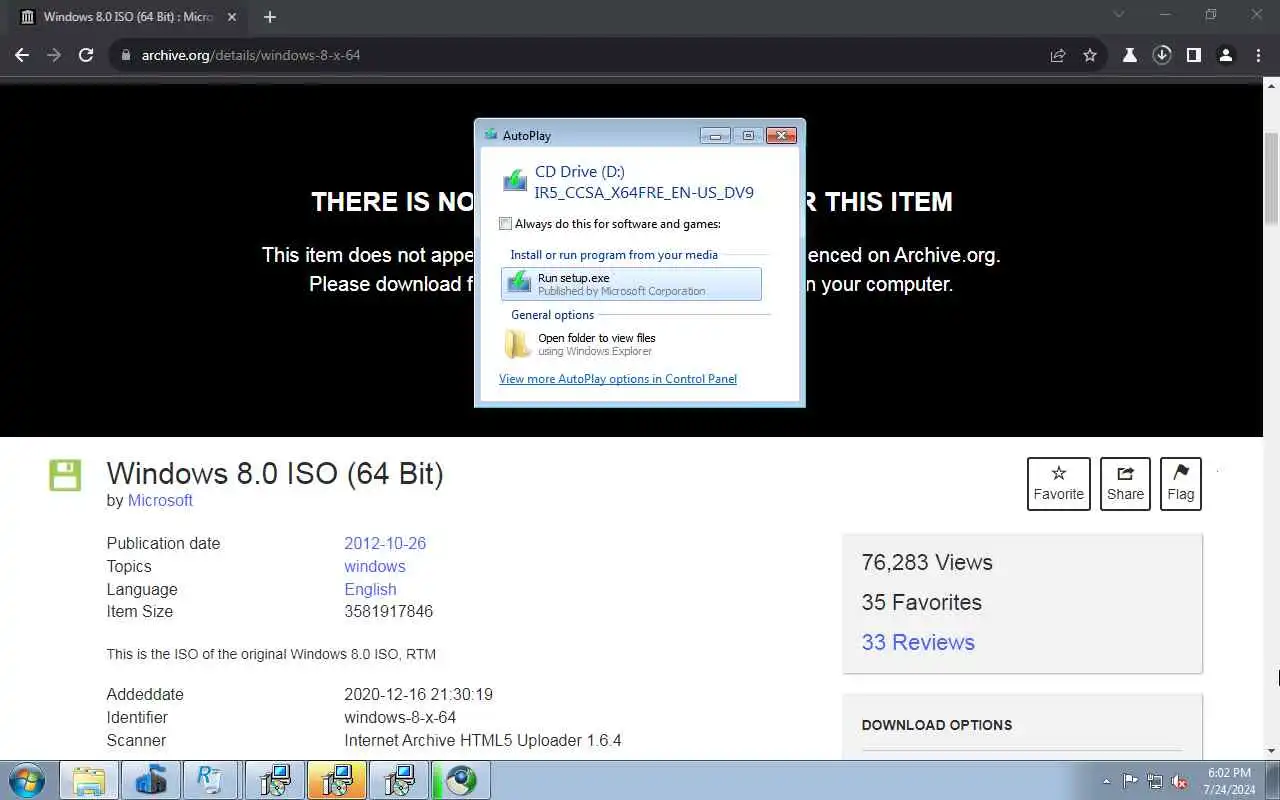This screenshot has width=1280, height=800.
Task: Click the DOWNLOAD OPTIONS heading
Action: click(937, 725)
